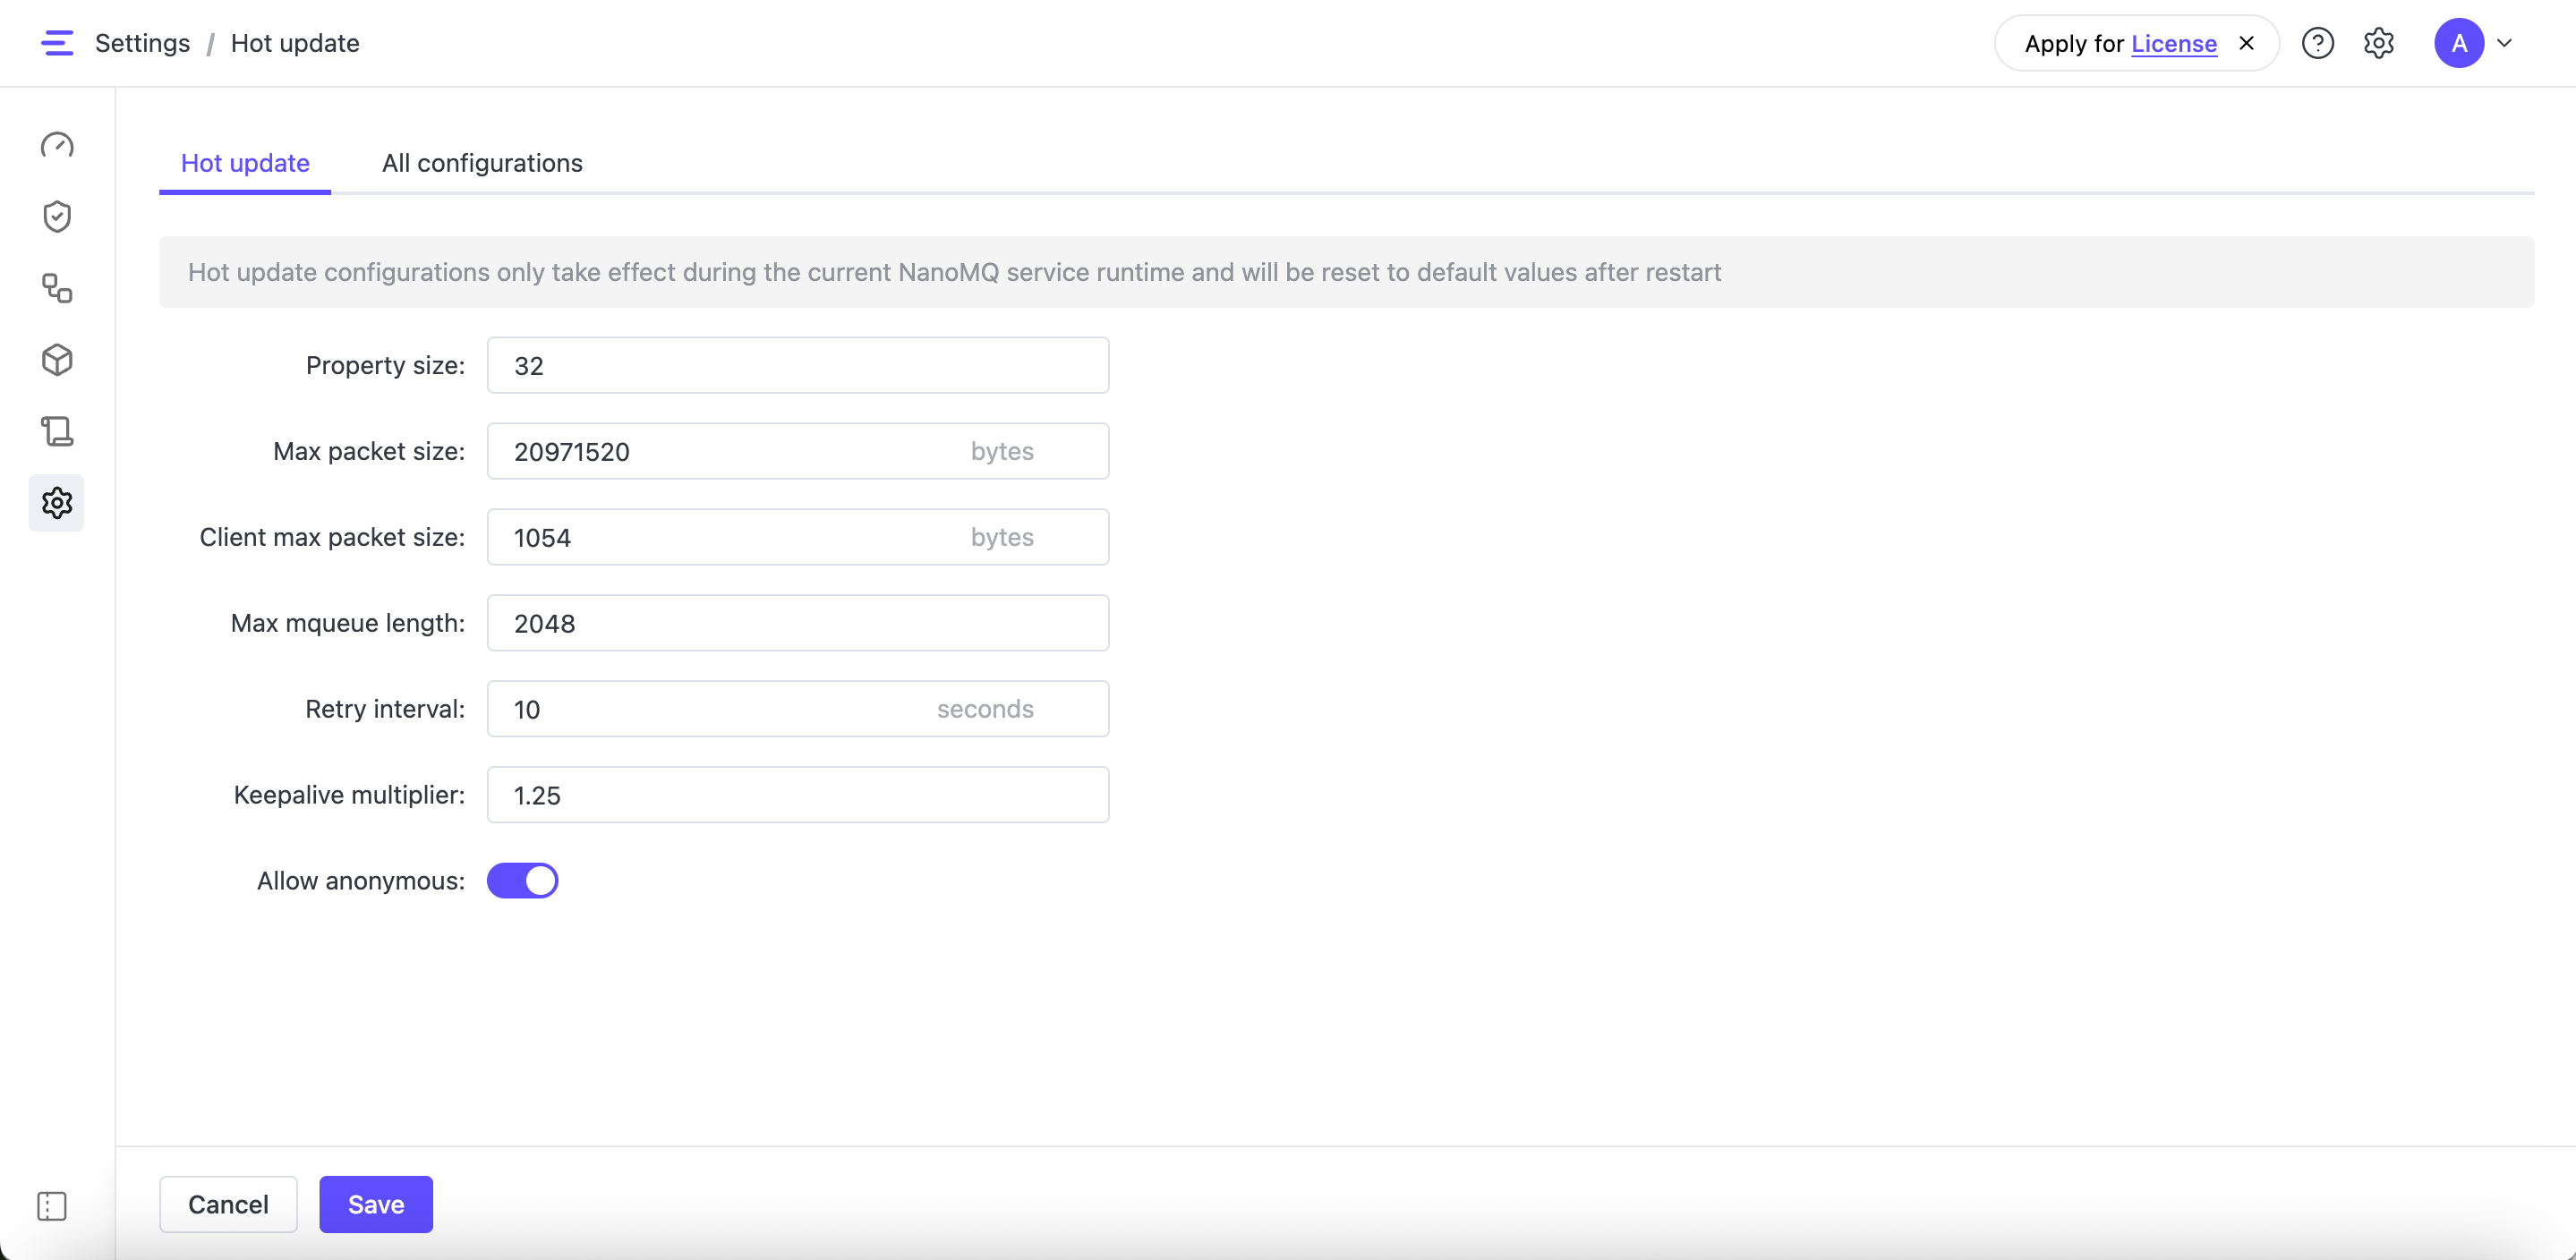Click the Save button
This screenshot has width=2576, height=1260.
pyautogui.click(x=376, y=1204)
